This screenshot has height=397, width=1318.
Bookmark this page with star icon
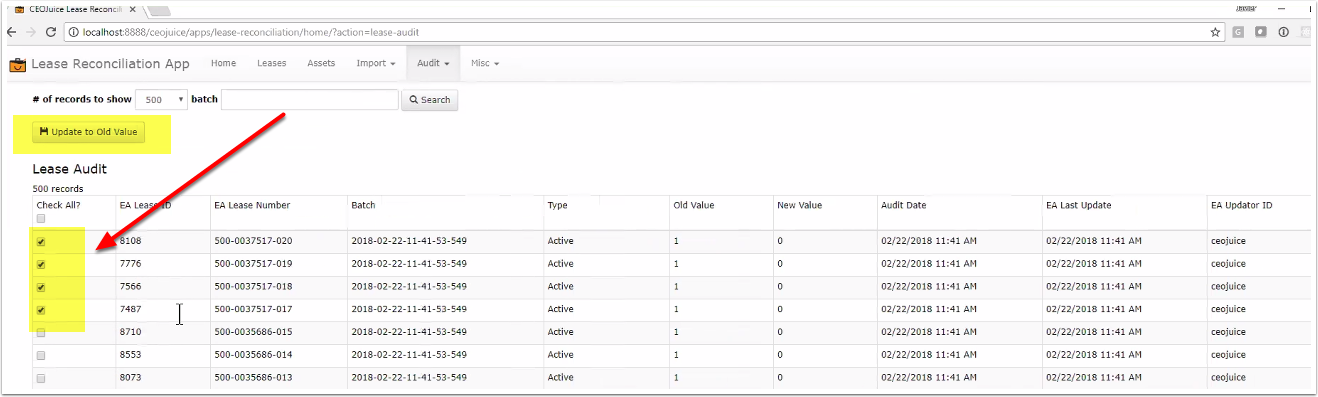(x=1215, y=32)
